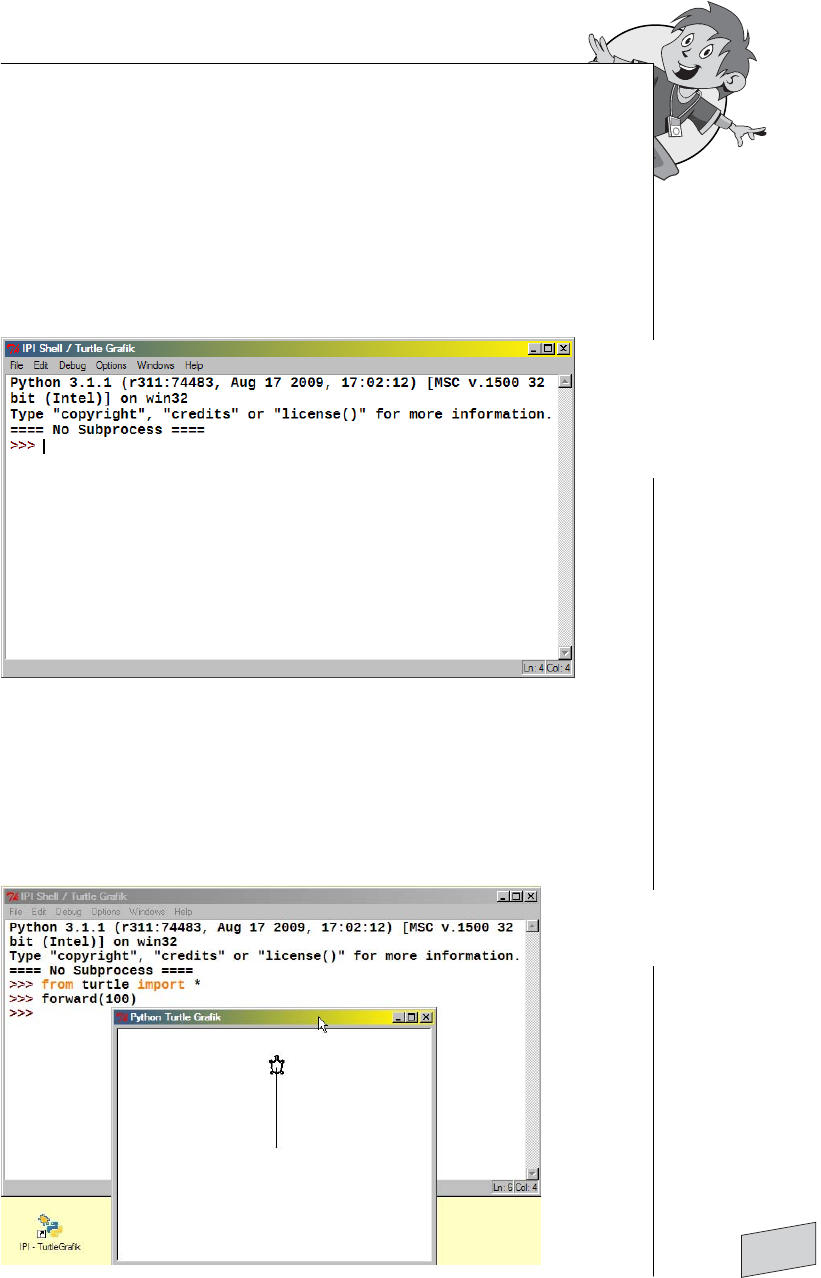The width and height of the screenshot is (821, 1278).
Task: Close the Python Turtle Grafik window
Action: tap(426, 1017)
